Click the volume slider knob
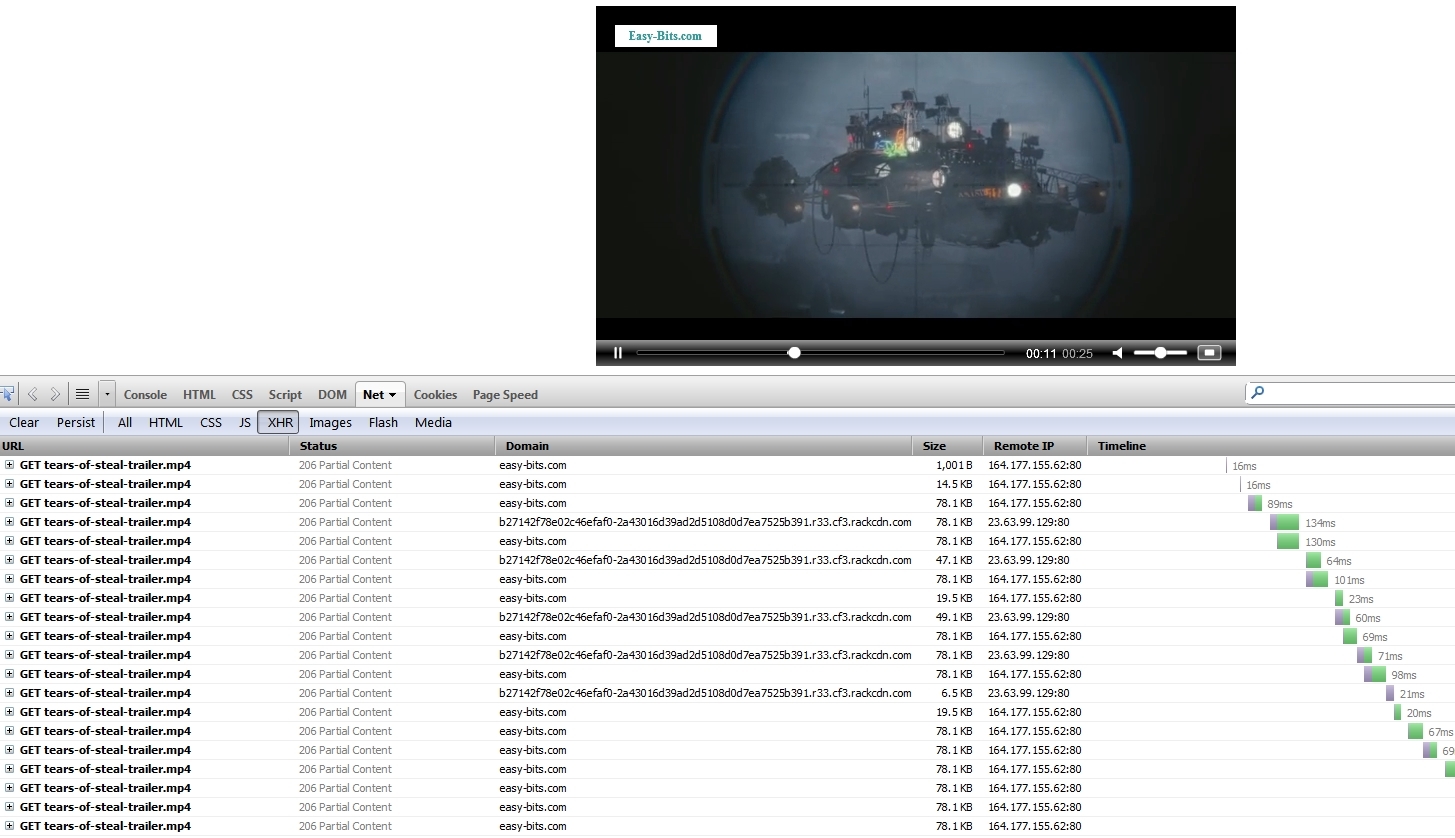The image size is (1455, 838). pos(1160,353)
